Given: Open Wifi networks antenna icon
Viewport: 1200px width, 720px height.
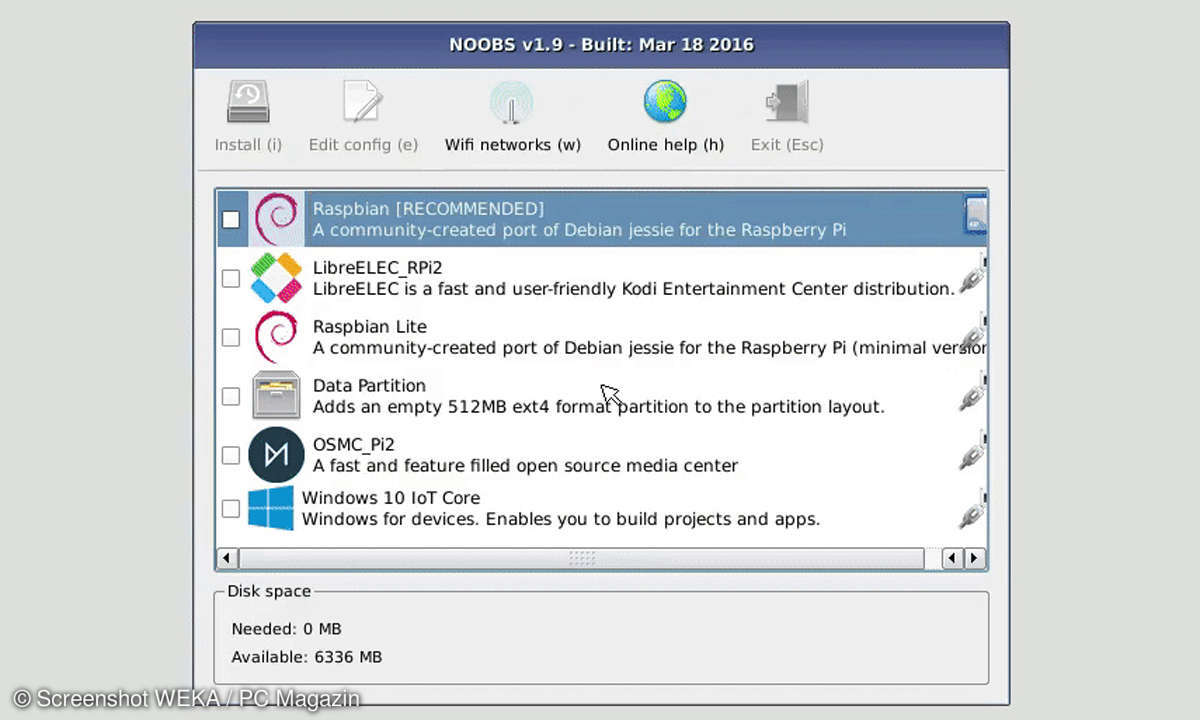Looking at the screenshot, I should click(x=512, y=102).
